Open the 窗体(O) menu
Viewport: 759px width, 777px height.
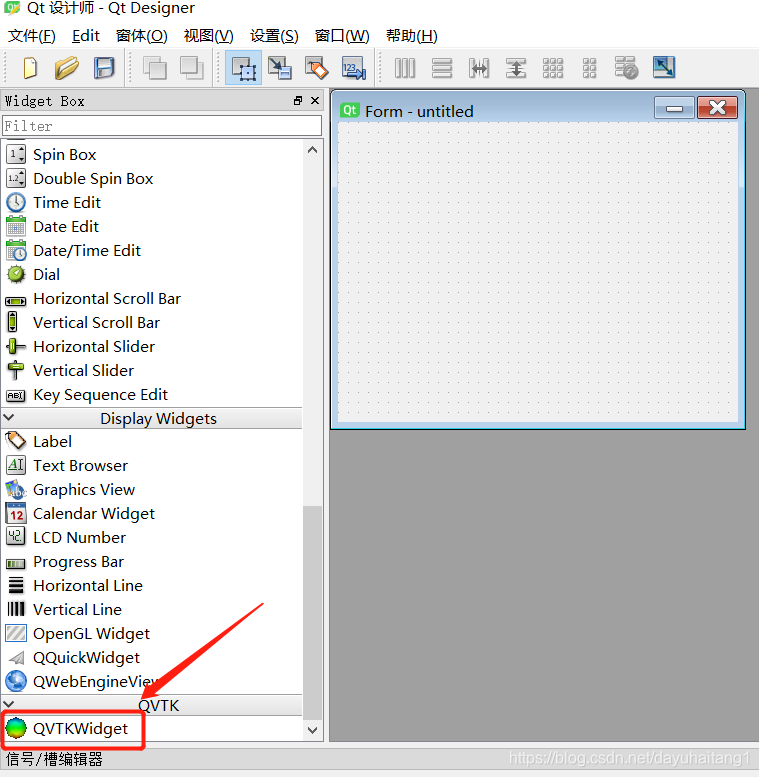coord(142,36)
